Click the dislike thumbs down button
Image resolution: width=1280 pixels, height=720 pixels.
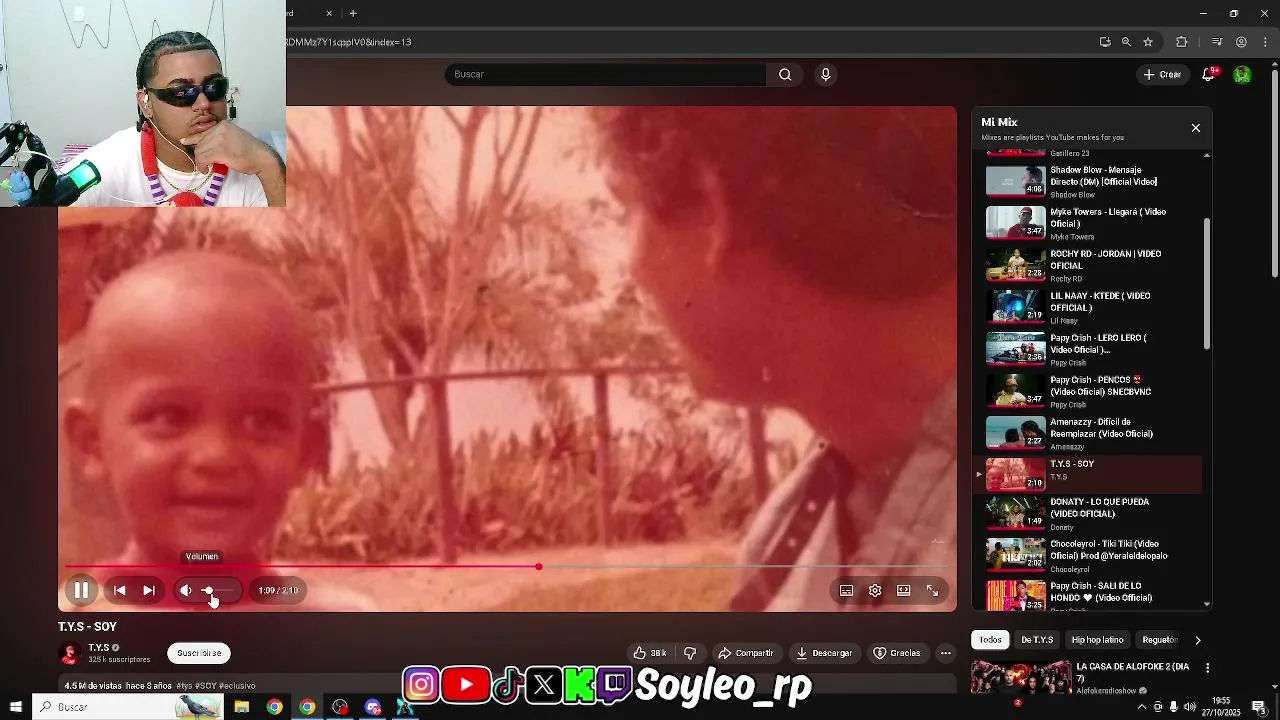690,653
